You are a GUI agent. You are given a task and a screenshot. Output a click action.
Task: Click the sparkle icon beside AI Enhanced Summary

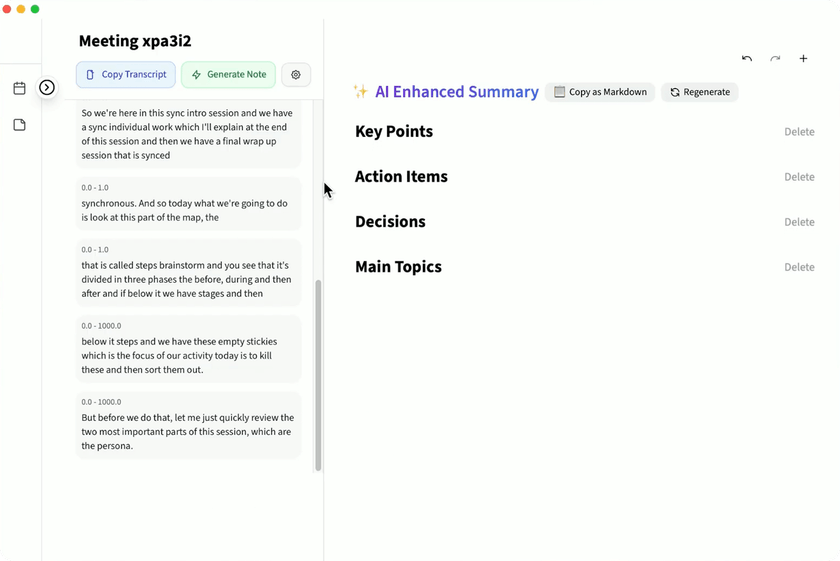click(361, 92)
